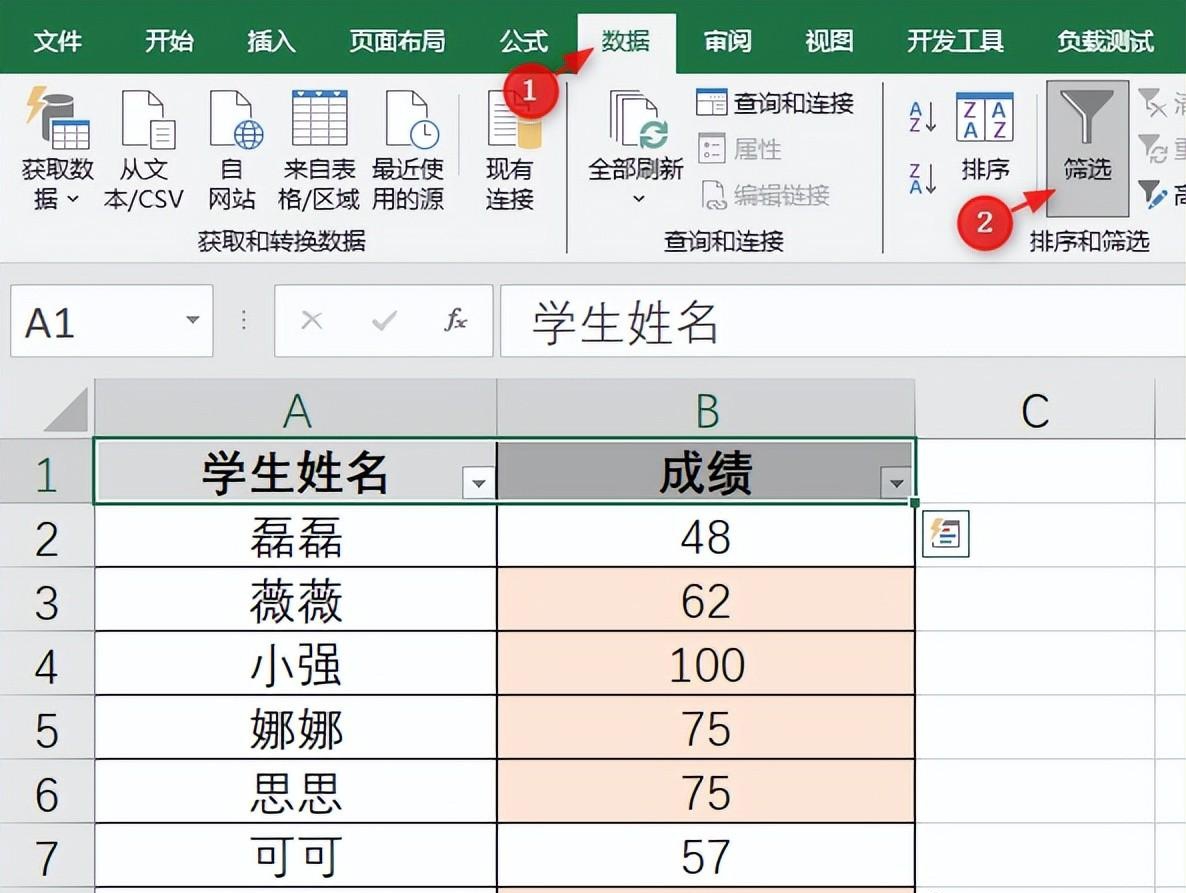Screen dimensions: 1186x893
Task: Click the Select All corner triangle
Action: [x=66, y=409]
